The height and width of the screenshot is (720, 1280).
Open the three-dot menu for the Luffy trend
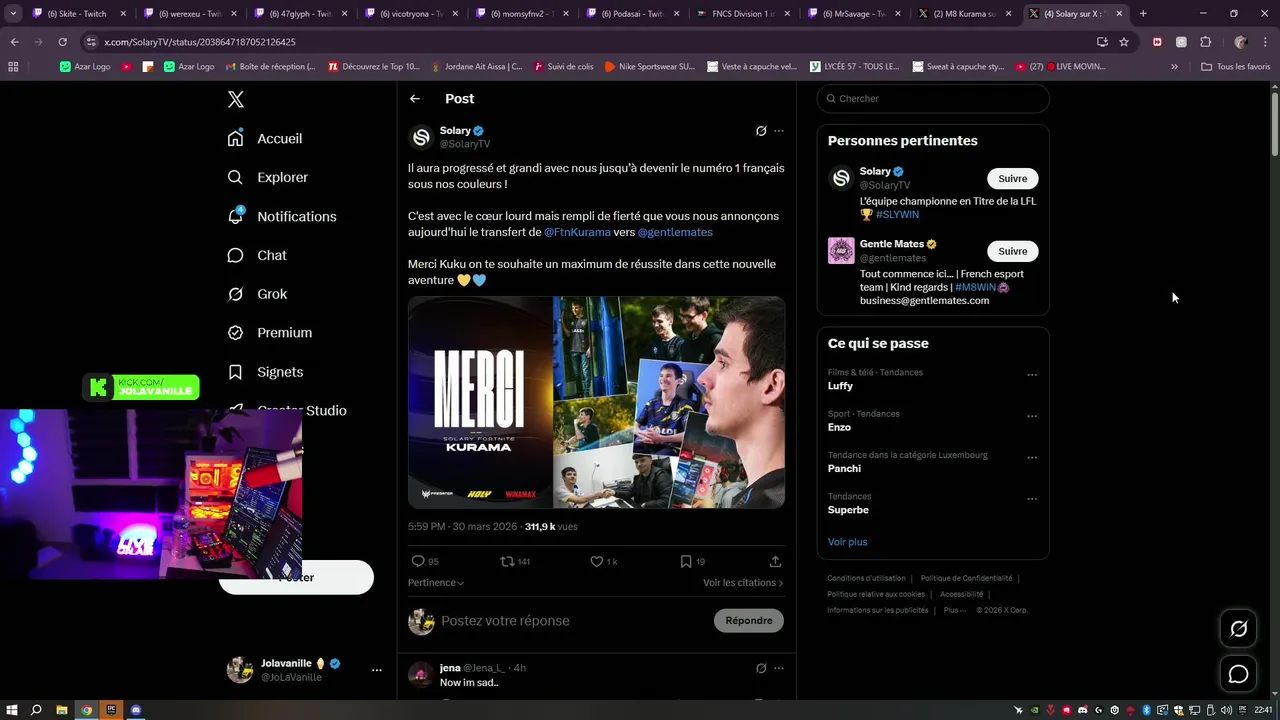1032,375
